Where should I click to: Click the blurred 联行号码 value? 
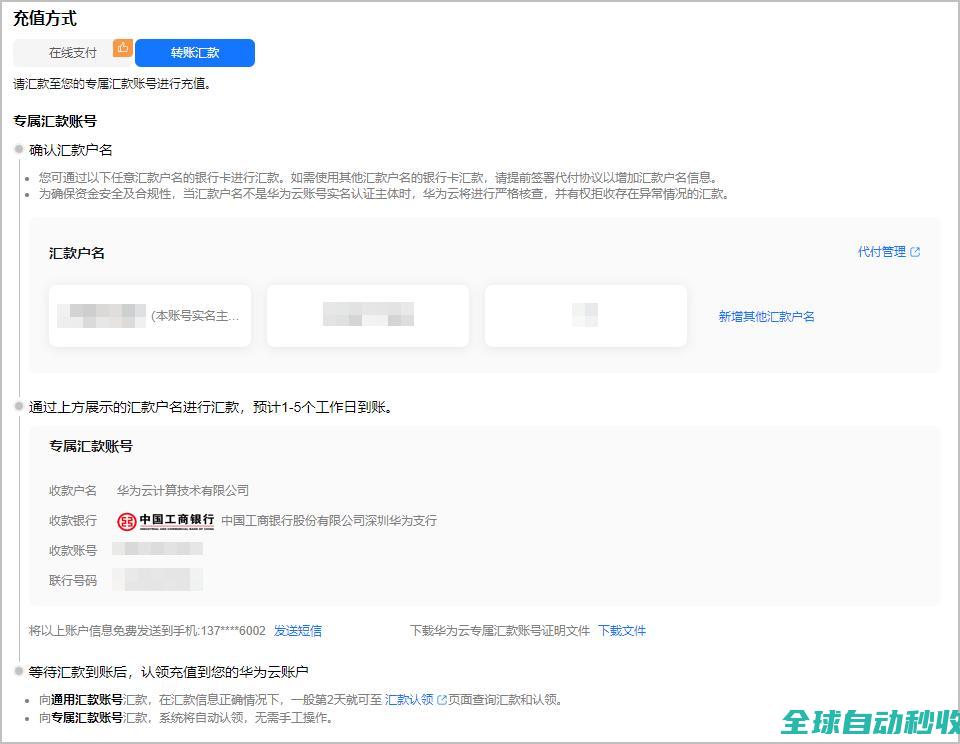[157, 579]
